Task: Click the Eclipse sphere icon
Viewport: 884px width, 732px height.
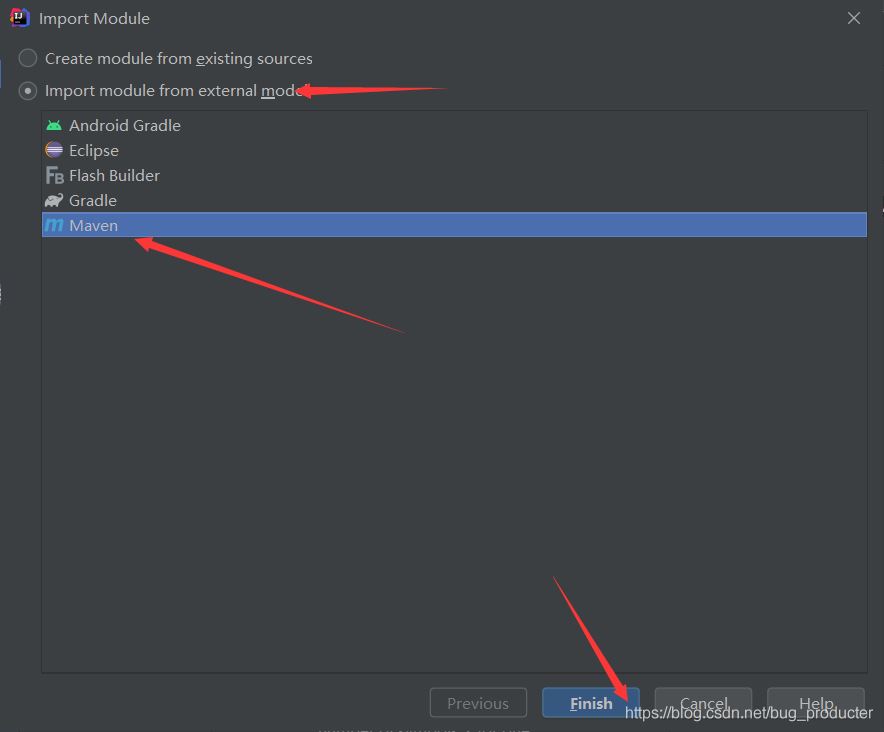Action: click(x=54, y=150)
